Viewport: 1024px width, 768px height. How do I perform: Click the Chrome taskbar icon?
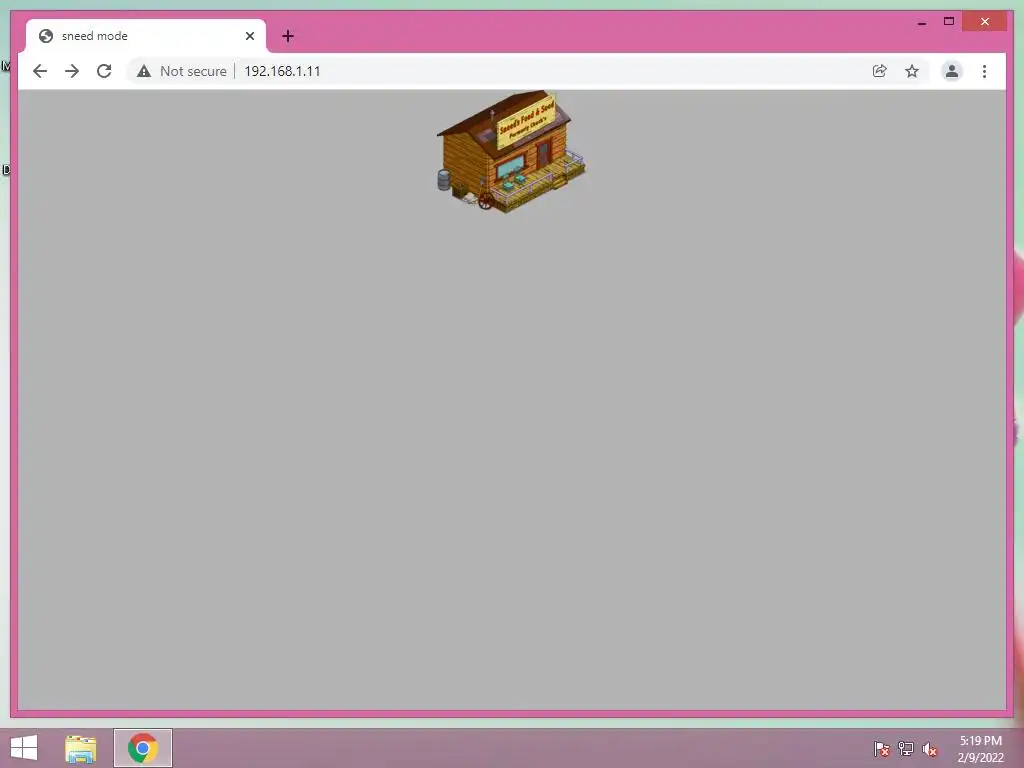click(x=142, y=748)
